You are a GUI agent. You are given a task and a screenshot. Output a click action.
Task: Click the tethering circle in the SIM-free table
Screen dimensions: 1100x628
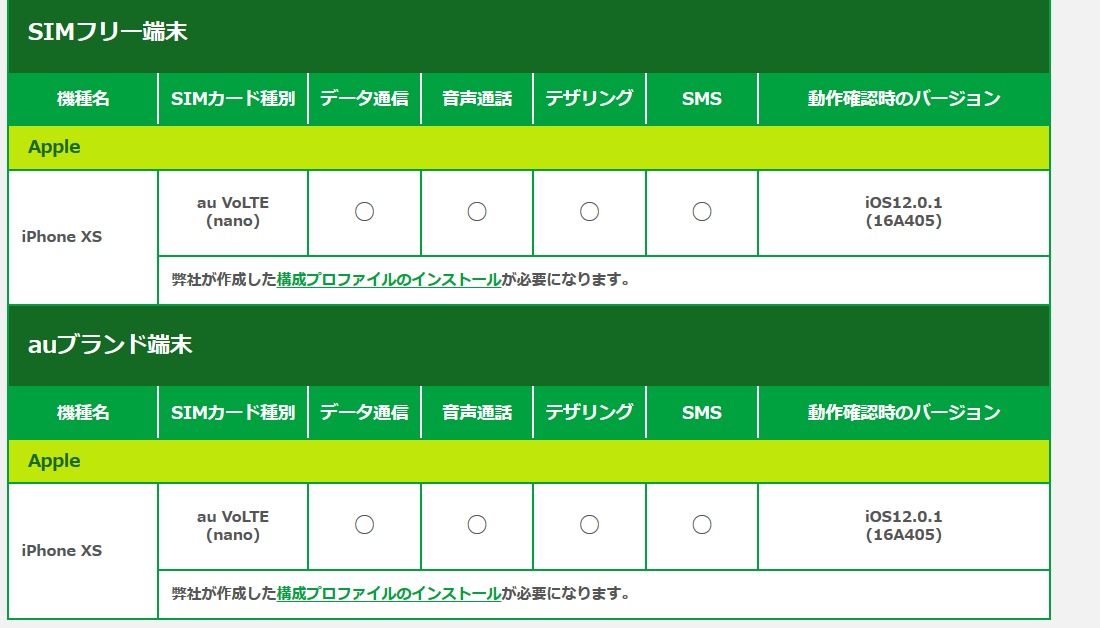[x=589, y=212]
